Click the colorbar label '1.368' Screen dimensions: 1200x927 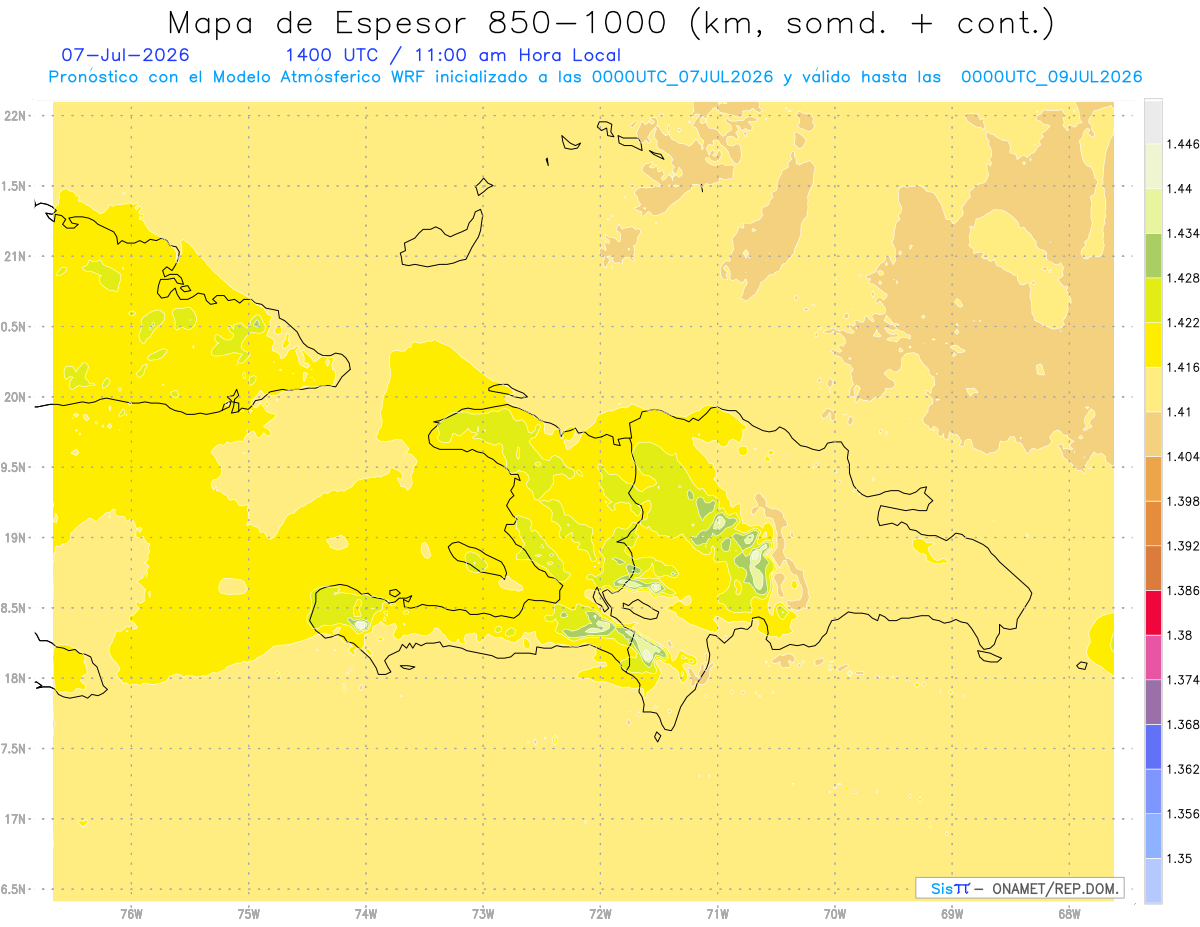click(x=1183, y=724)
